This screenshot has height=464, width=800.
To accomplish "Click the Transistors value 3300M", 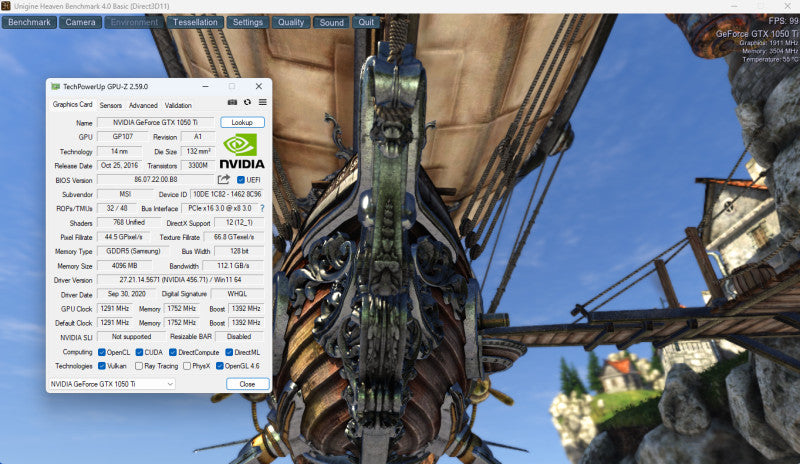I will pos(197,165).
